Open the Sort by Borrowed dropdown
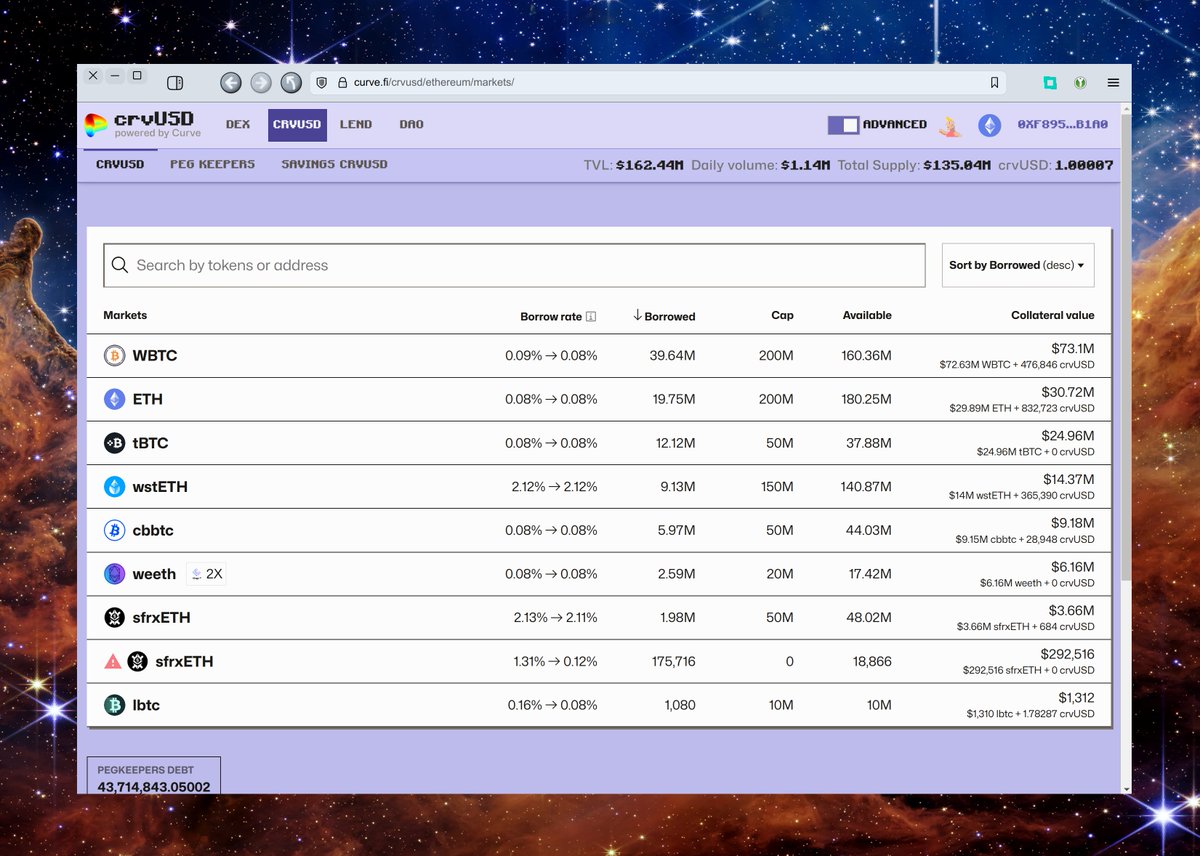 click(x=1018, y=265)
